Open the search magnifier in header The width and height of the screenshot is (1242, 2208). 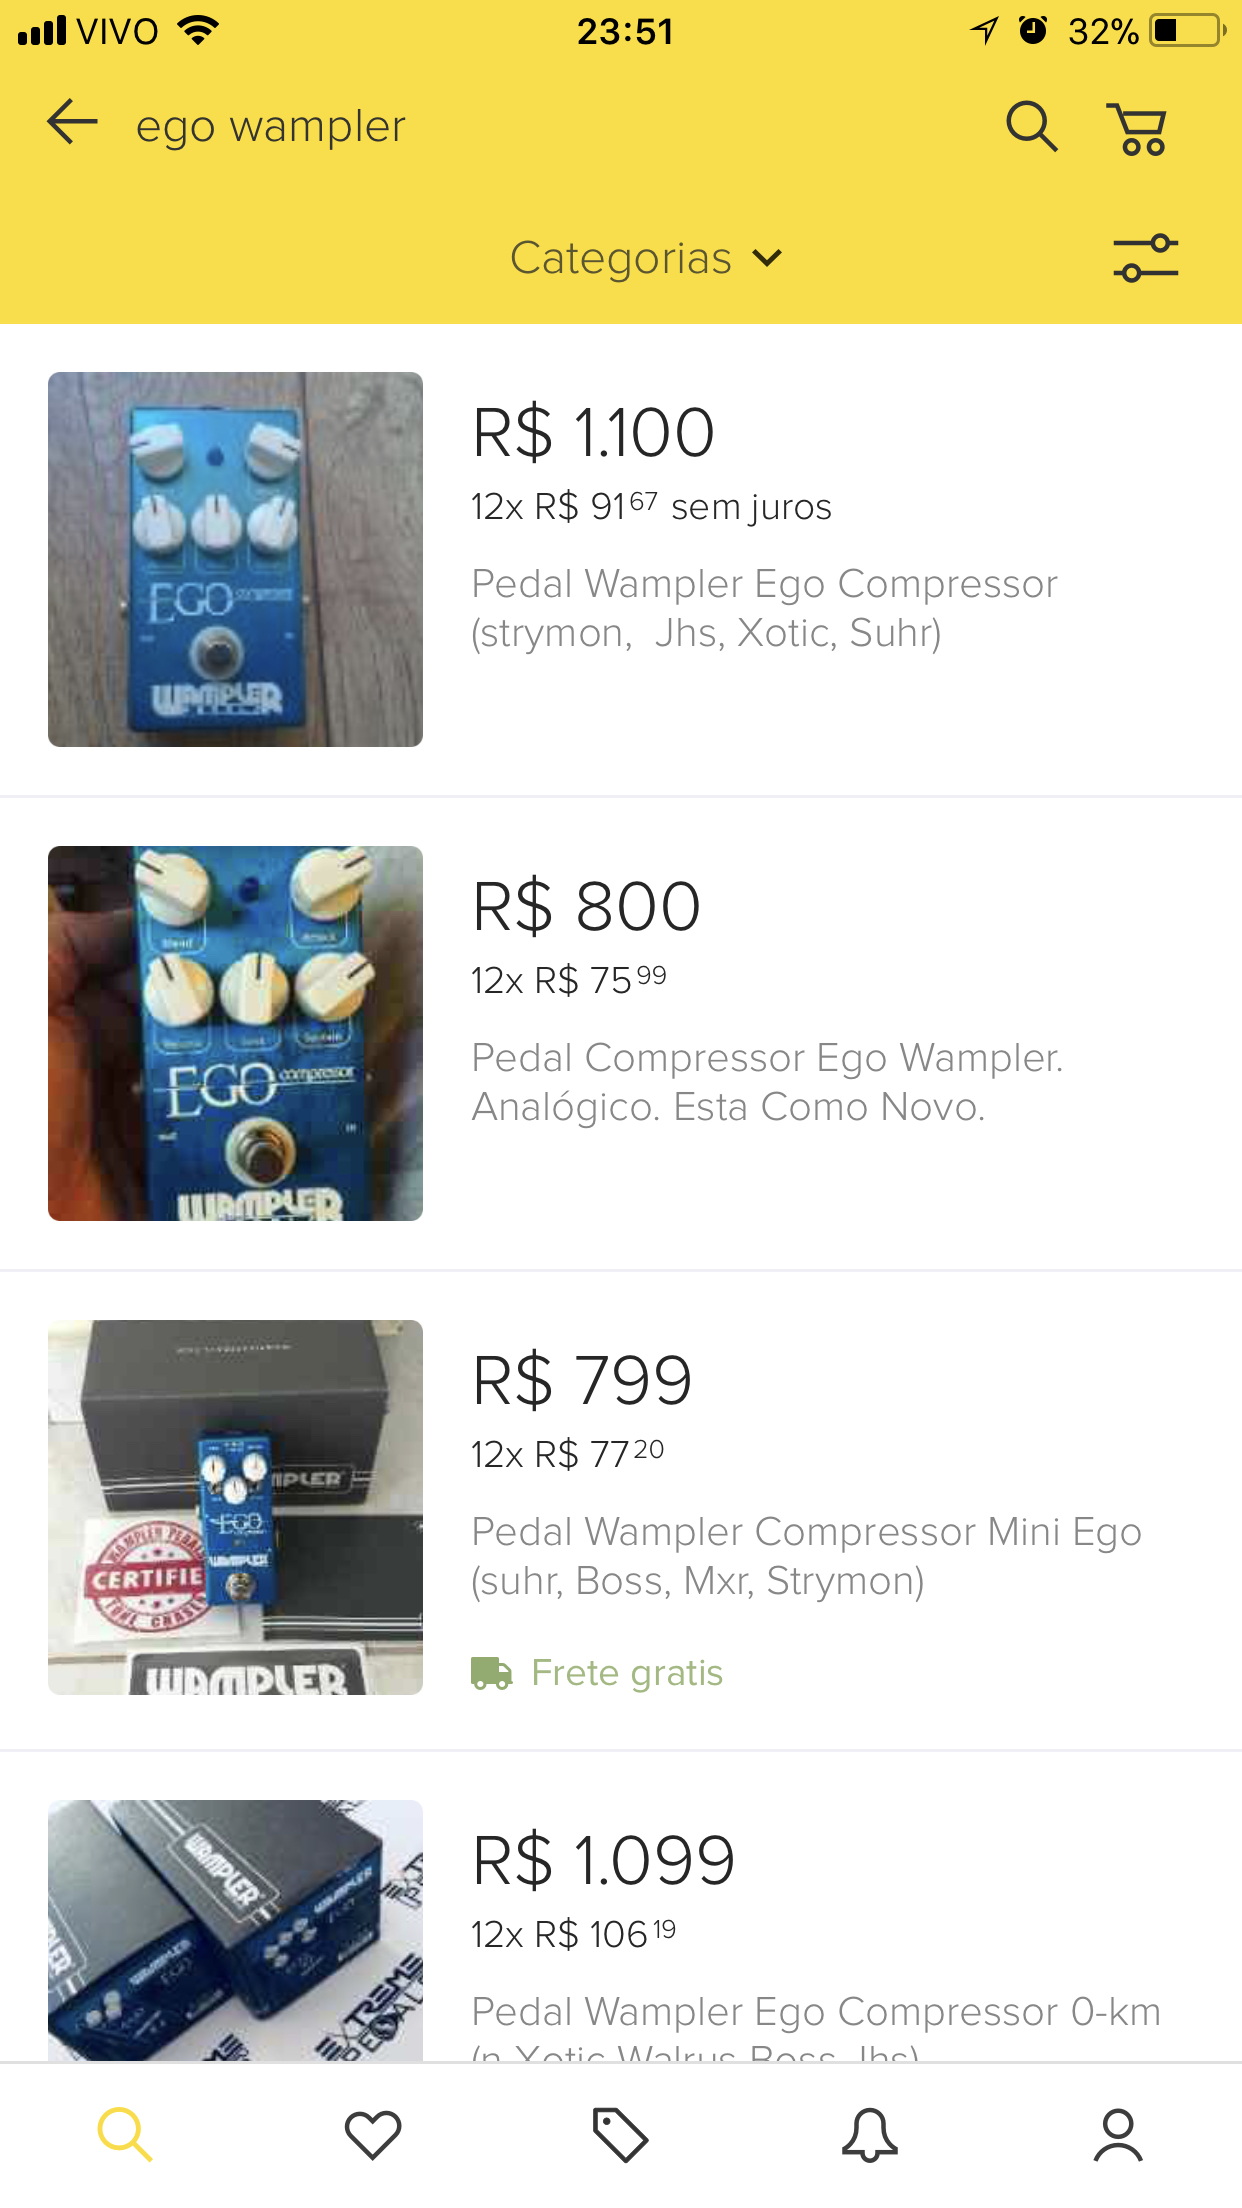point(1031,127)
